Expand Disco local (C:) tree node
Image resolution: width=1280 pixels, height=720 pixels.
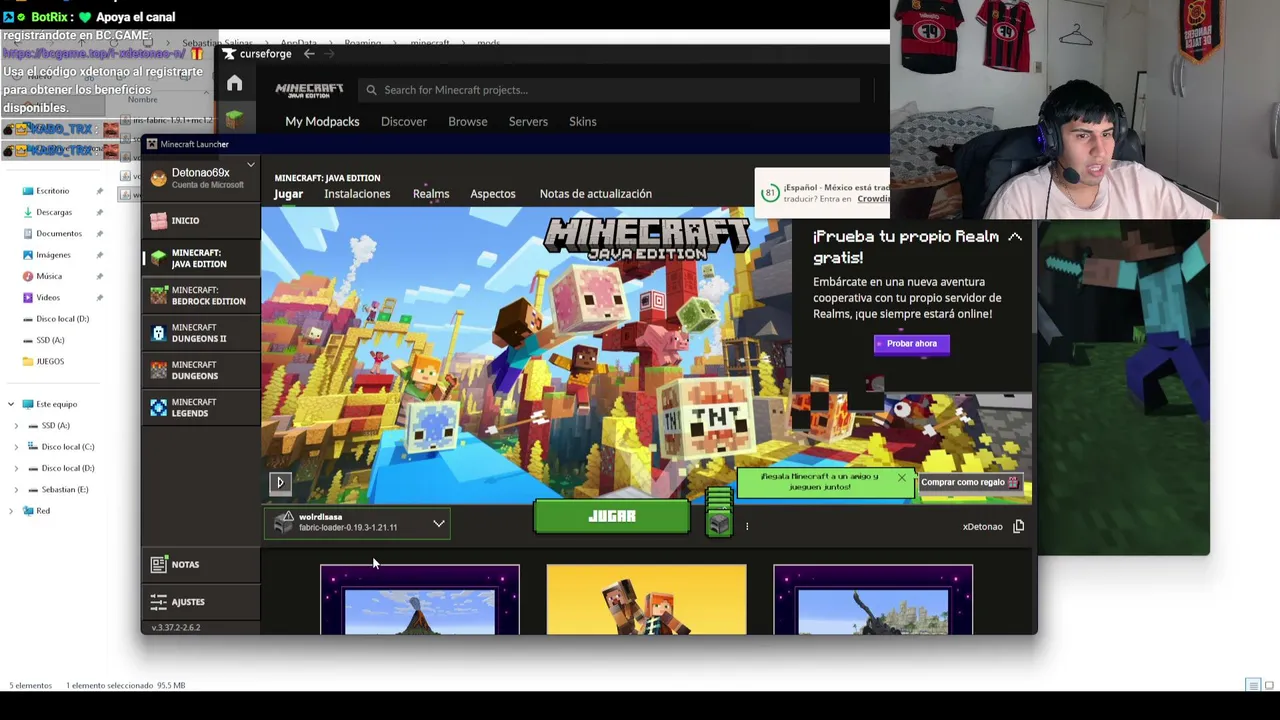click(x=16, y=447)
